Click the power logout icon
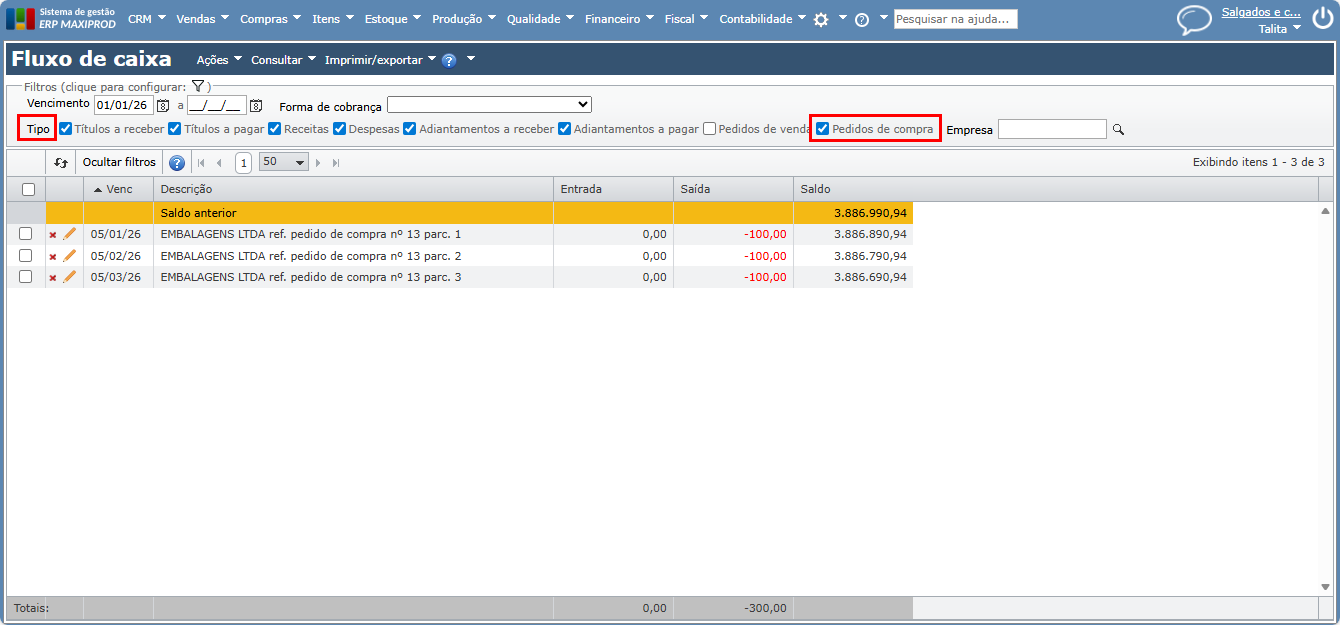Screen dimensions: 1340x625 click(1322, 19)
